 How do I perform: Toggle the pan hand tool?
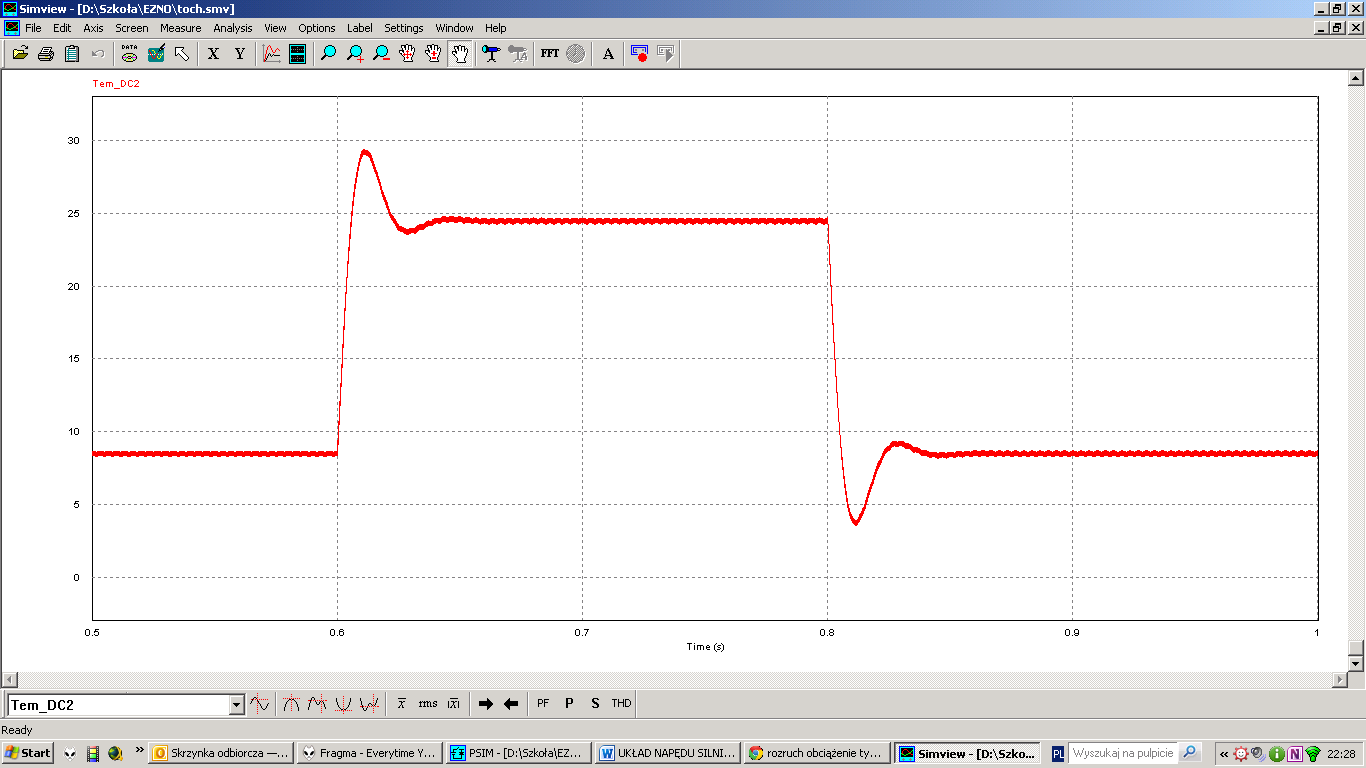pos(460,54)
